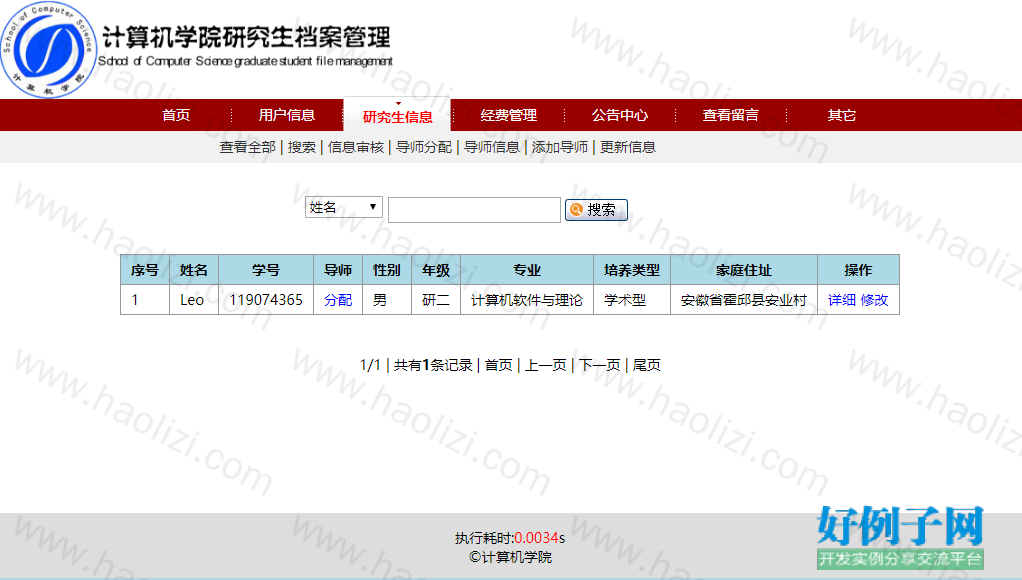Click the 搜索 button with magnifier icon
The width and height of the screenshot is (1022, 580).
tap(596, 210)
